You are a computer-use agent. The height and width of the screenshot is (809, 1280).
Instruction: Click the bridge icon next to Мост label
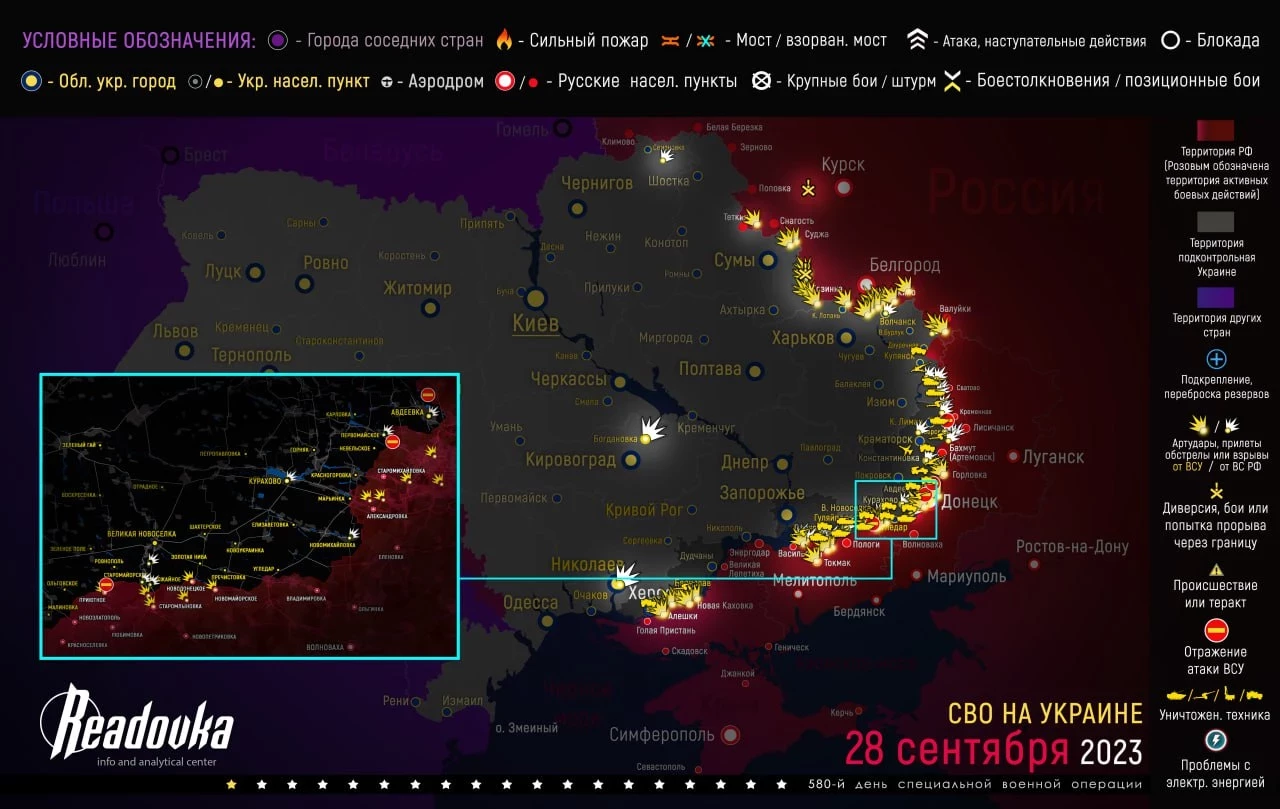(x=670, y=41)
